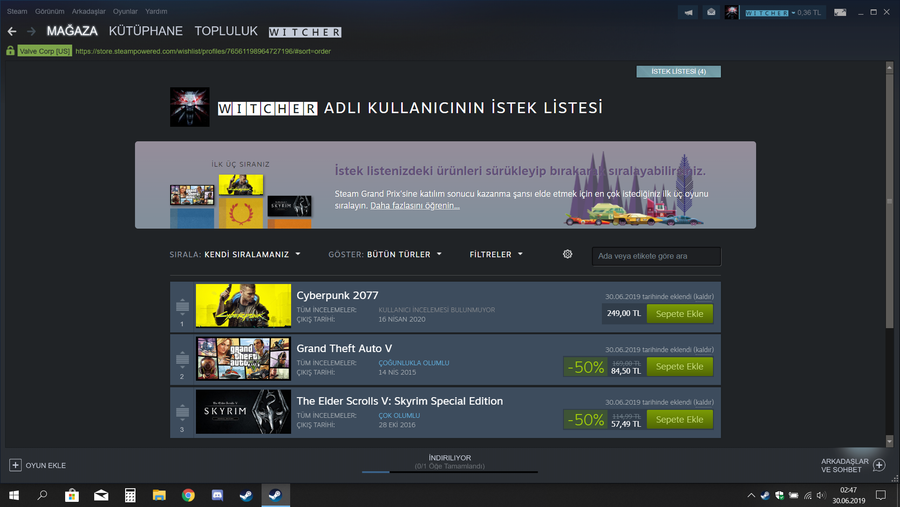Click the İndiriliyor download progress bar
This screenshot has width=900, height=507.
tap(449, 471)
